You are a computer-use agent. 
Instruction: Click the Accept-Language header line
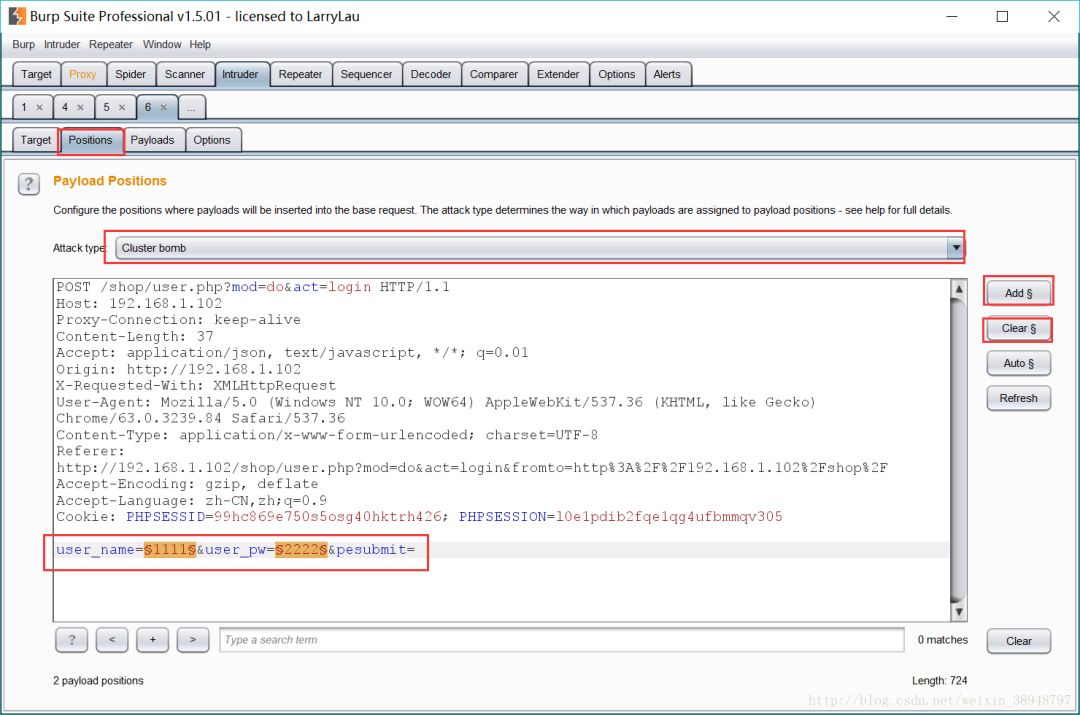[x=191, y=501]
